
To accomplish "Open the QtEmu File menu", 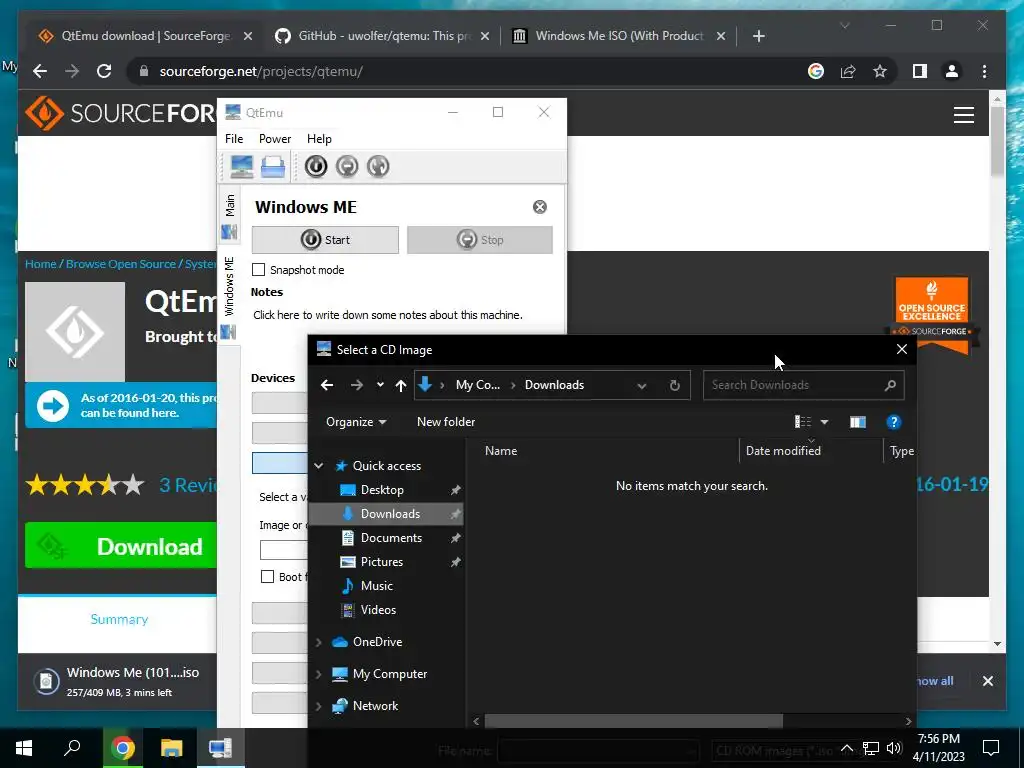I will (234, 138).
